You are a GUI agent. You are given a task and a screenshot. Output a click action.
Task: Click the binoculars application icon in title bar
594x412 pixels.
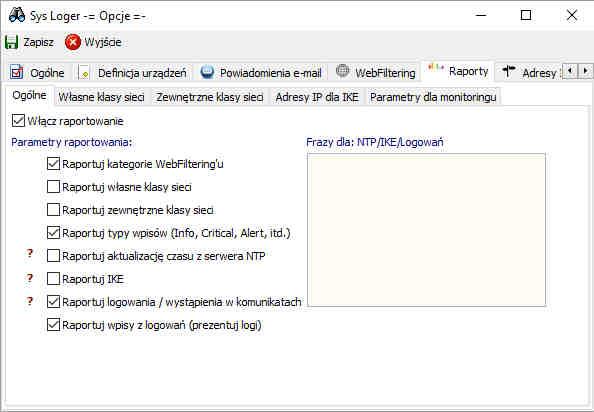[x=17, y=16]
